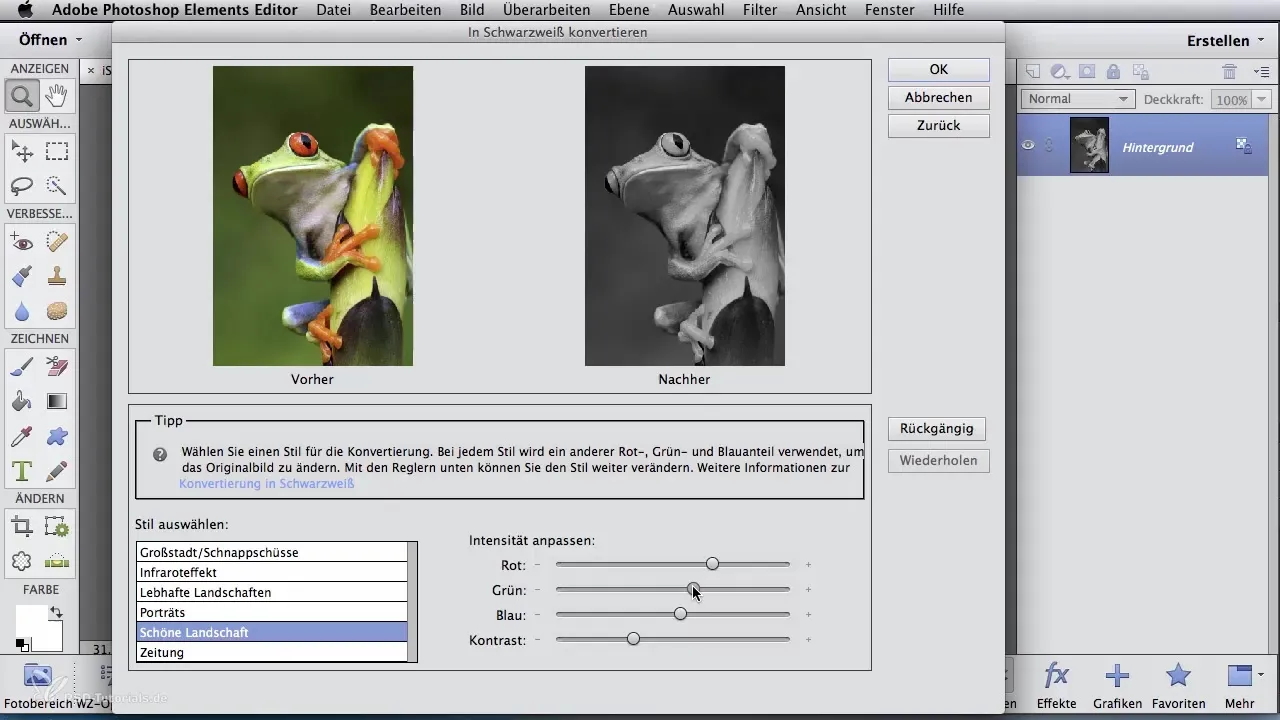Select the Brush tool
The height and width of the screenshot is (720, 1280).
pos(22,367)
